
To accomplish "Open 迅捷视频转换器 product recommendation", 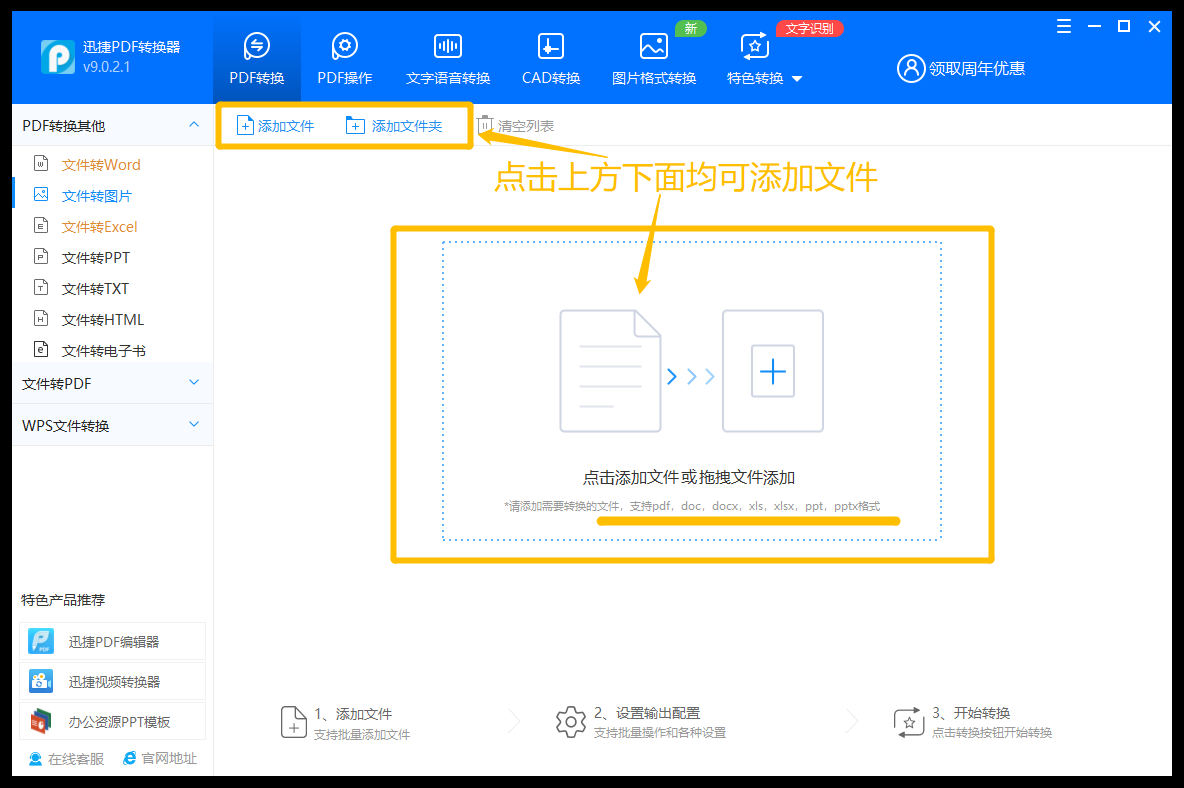I will click(x=113, y=682).
